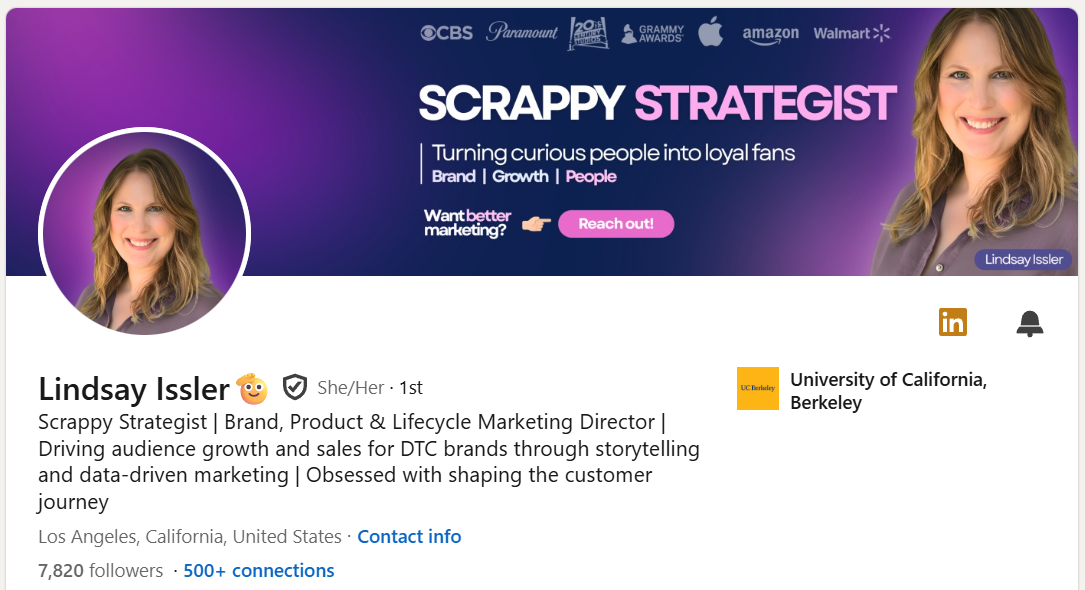Image resolution: width=1085 pixels, height=590 pixels.
Task: Click the Walmart logo in the banner
Action: 851,32
